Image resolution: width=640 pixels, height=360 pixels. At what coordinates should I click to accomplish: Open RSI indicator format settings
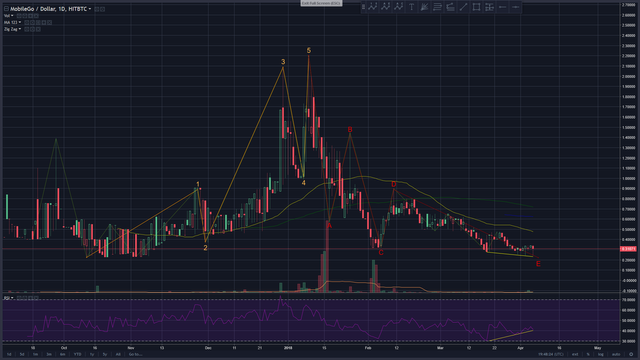[24, 298]
